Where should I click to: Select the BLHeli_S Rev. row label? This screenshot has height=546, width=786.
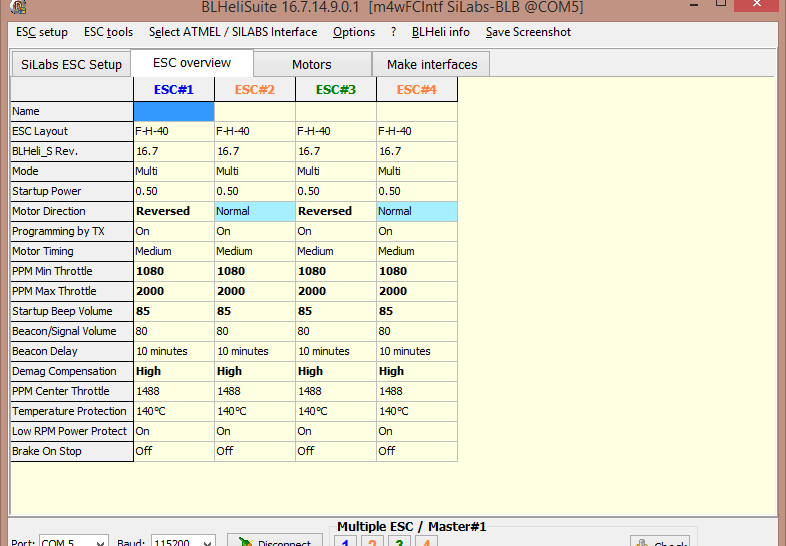tap(72, 151)
